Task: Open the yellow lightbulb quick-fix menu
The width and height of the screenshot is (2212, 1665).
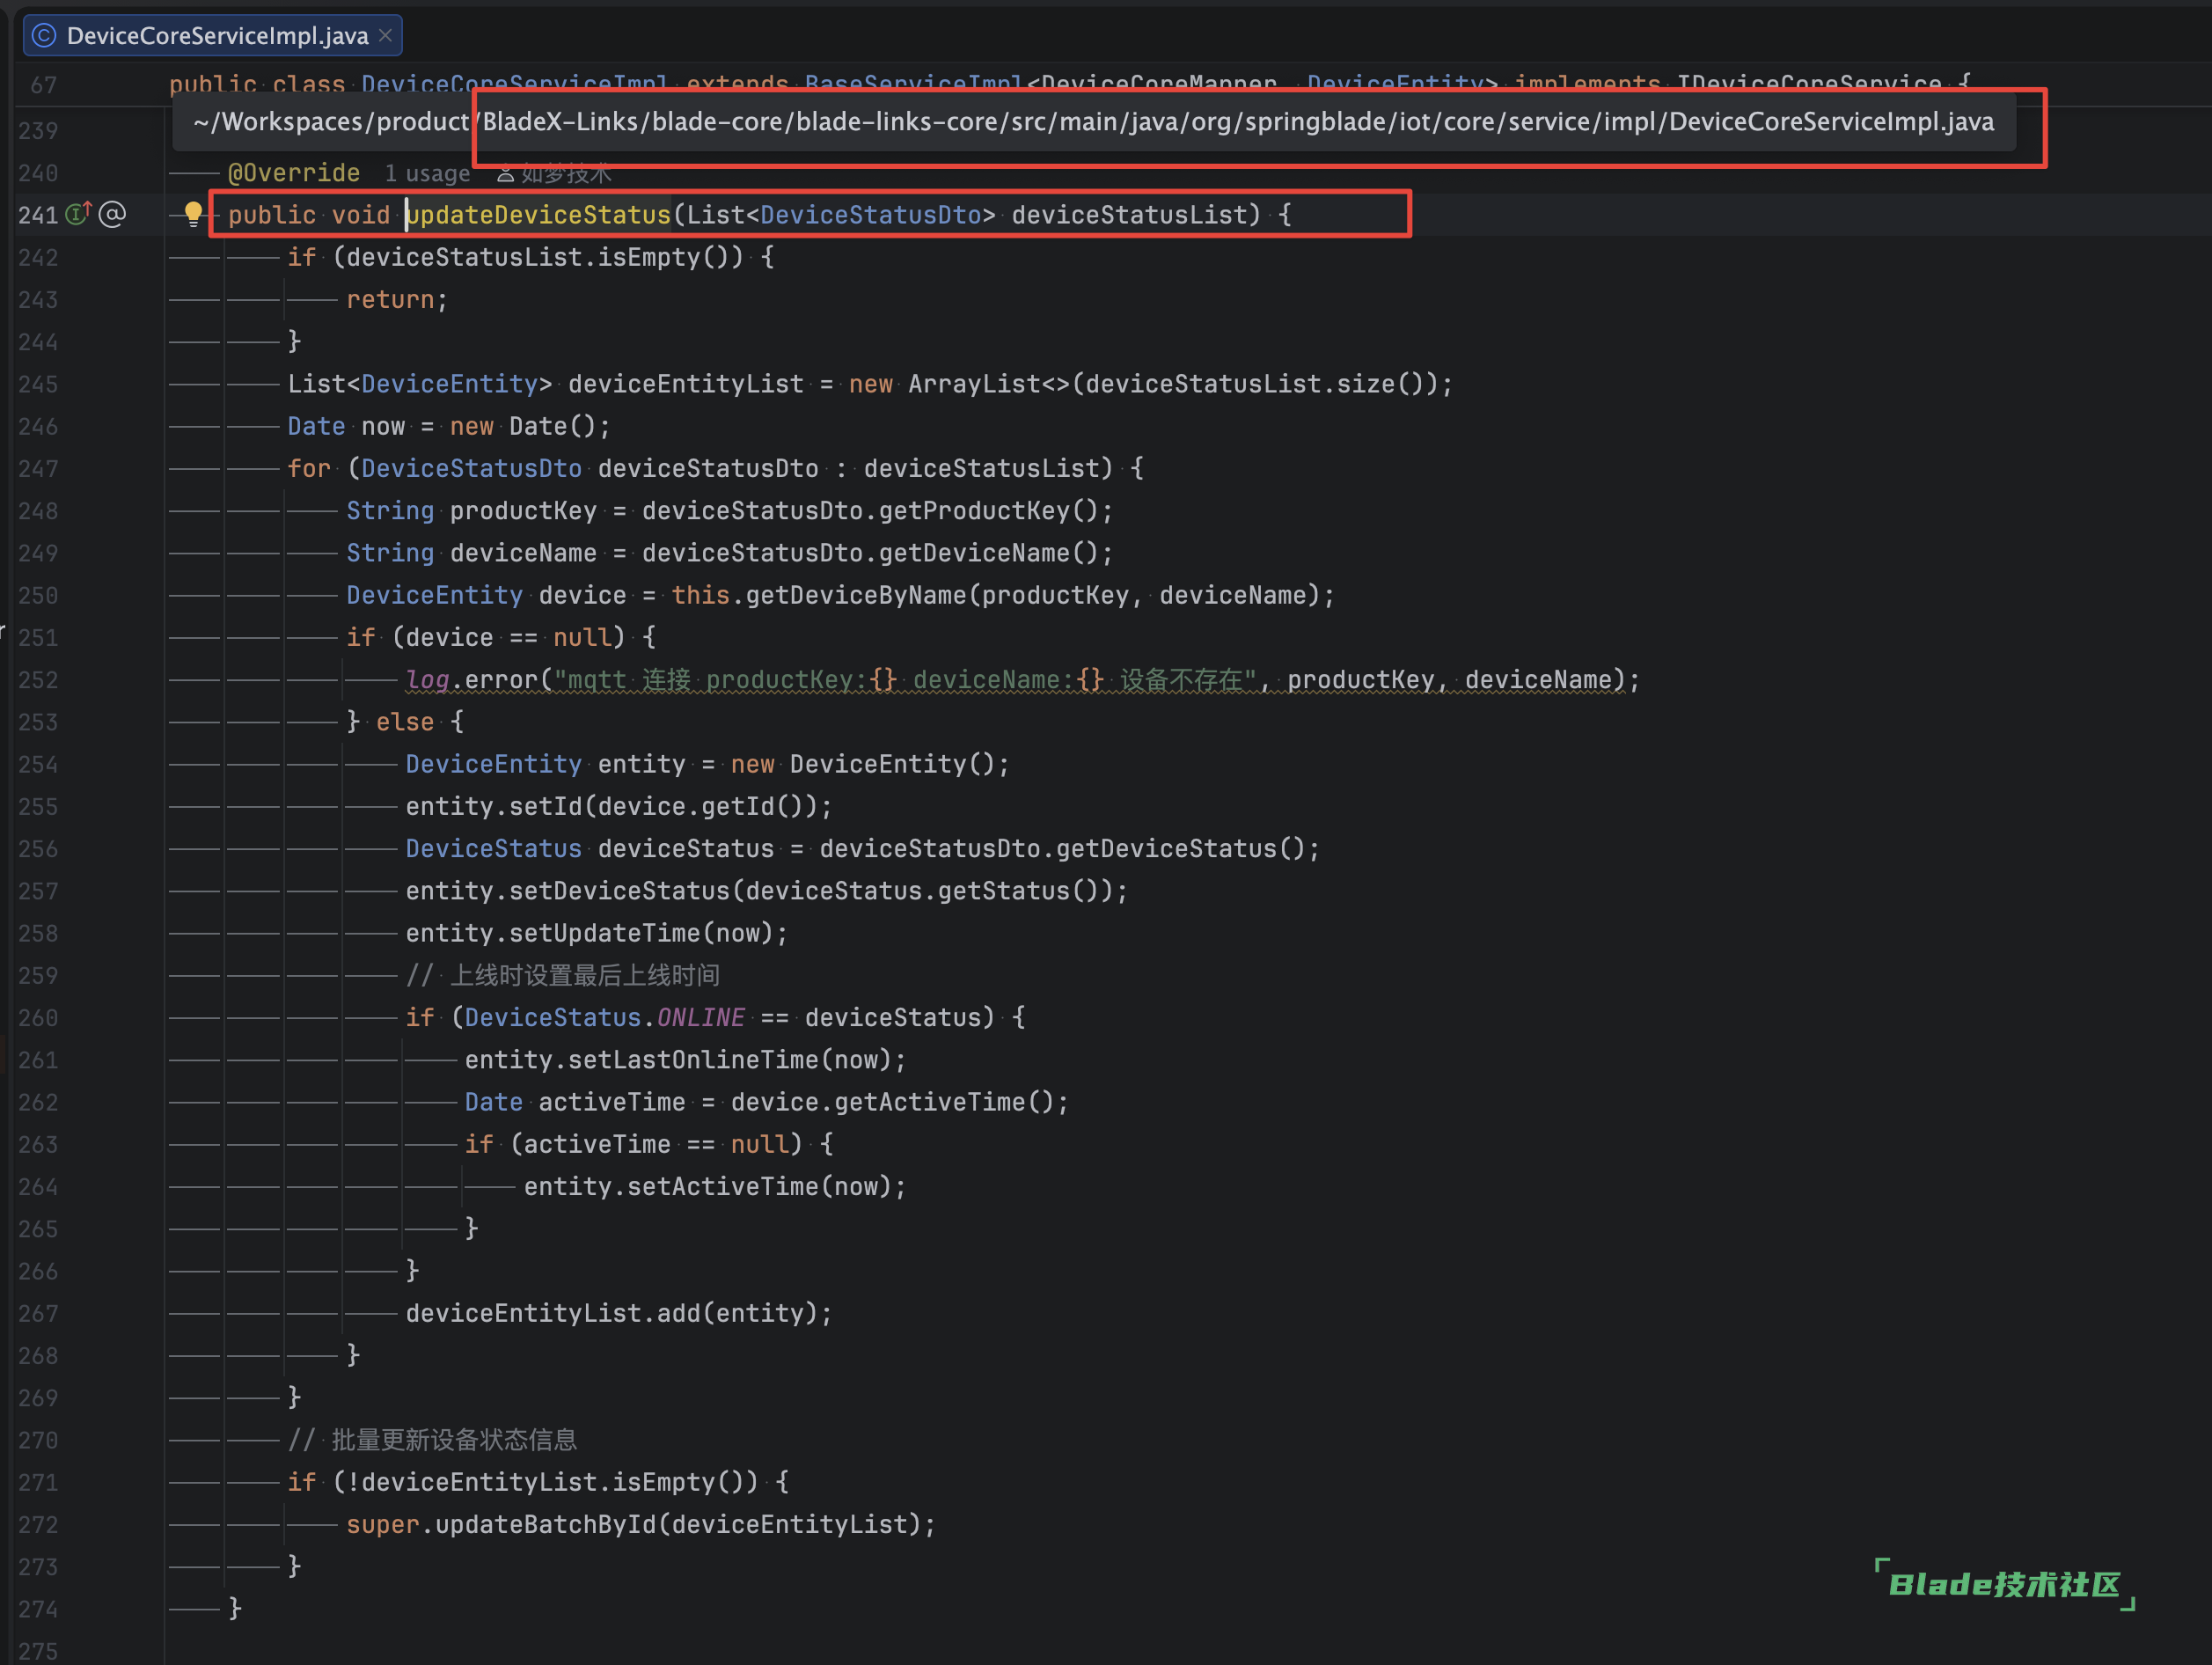Action: pyautogui.click(x=193, y=213)
